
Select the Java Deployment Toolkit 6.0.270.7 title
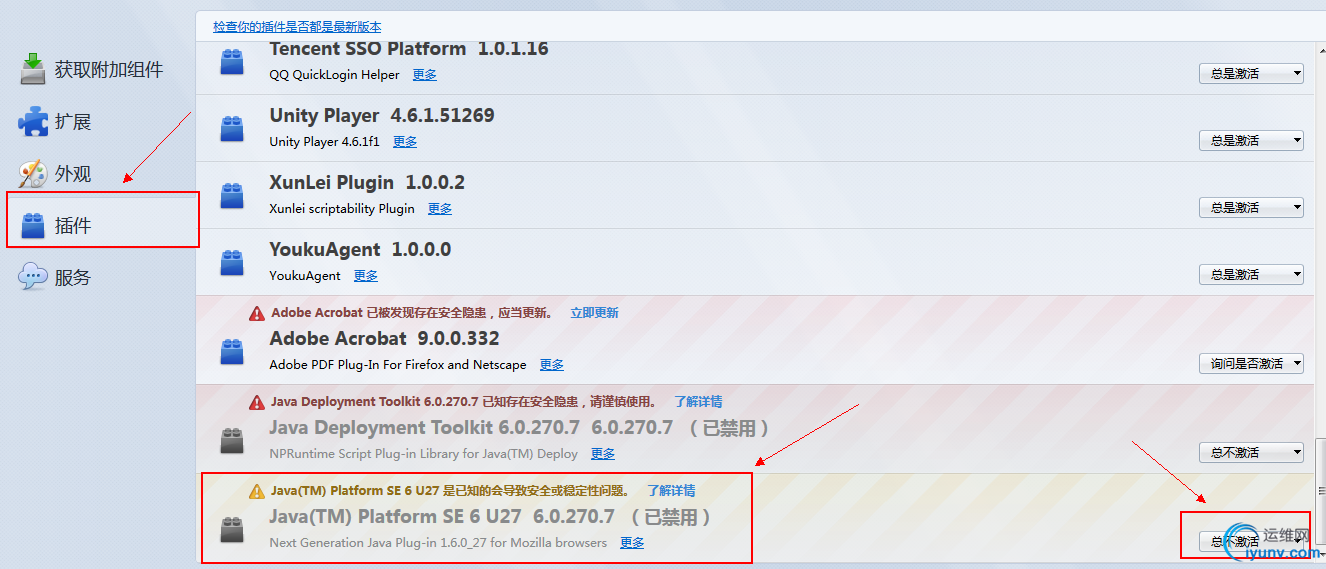[520, 428]
